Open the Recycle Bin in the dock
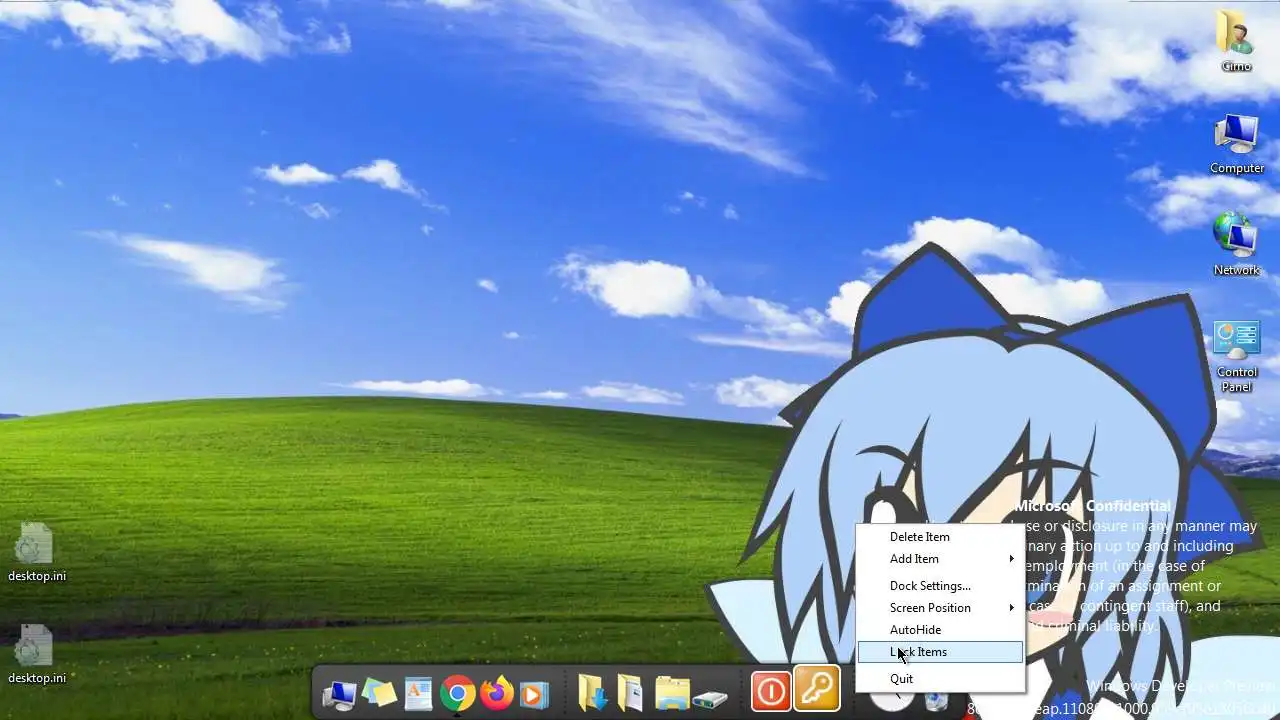This screenshot has width=1280, height=720. click(x=936, y=699)
